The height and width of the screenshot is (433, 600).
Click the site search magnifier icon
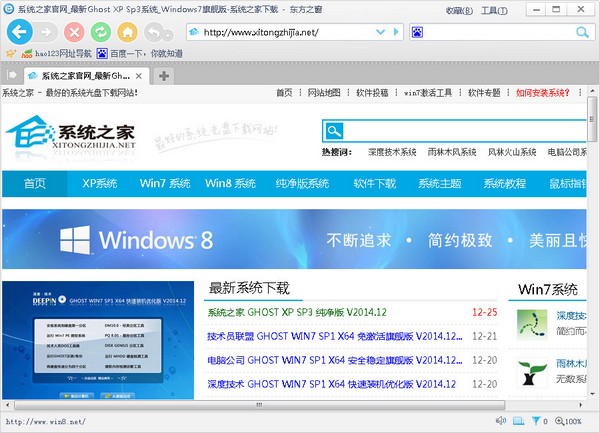[x=334, y=131]
